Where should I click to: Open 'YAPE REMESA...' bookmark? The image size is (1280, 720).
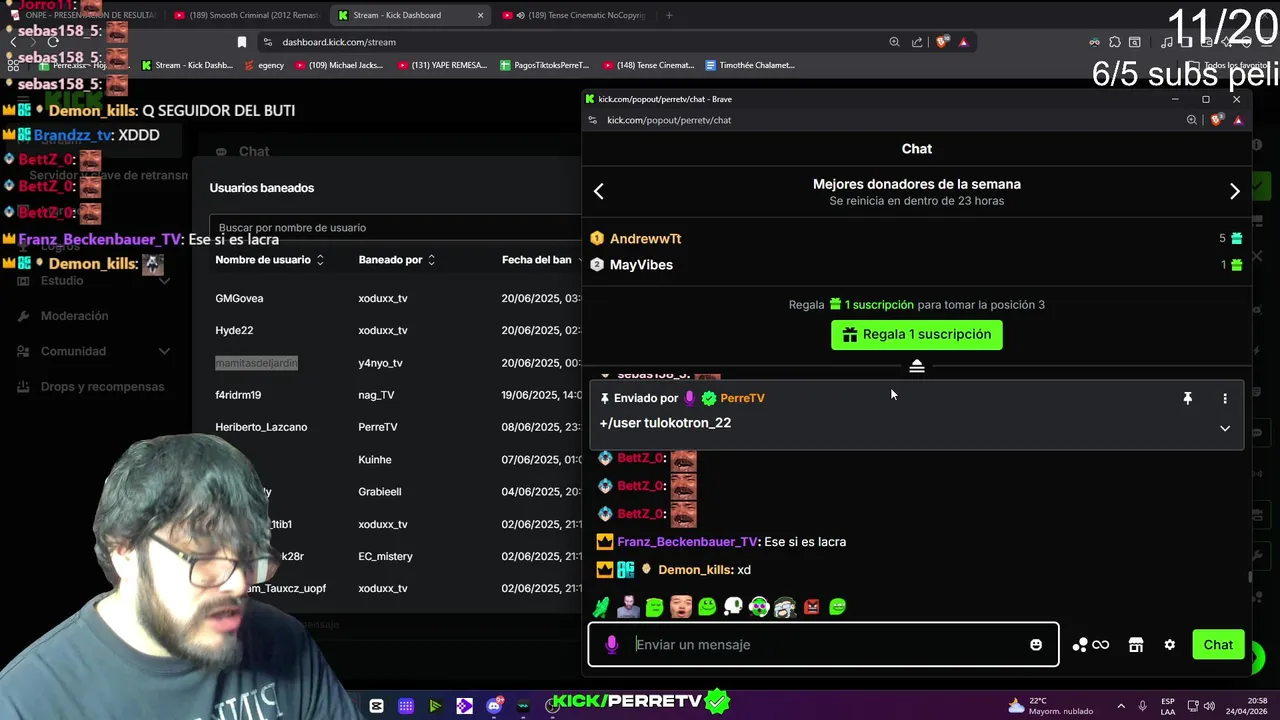[x=442, y=65]
